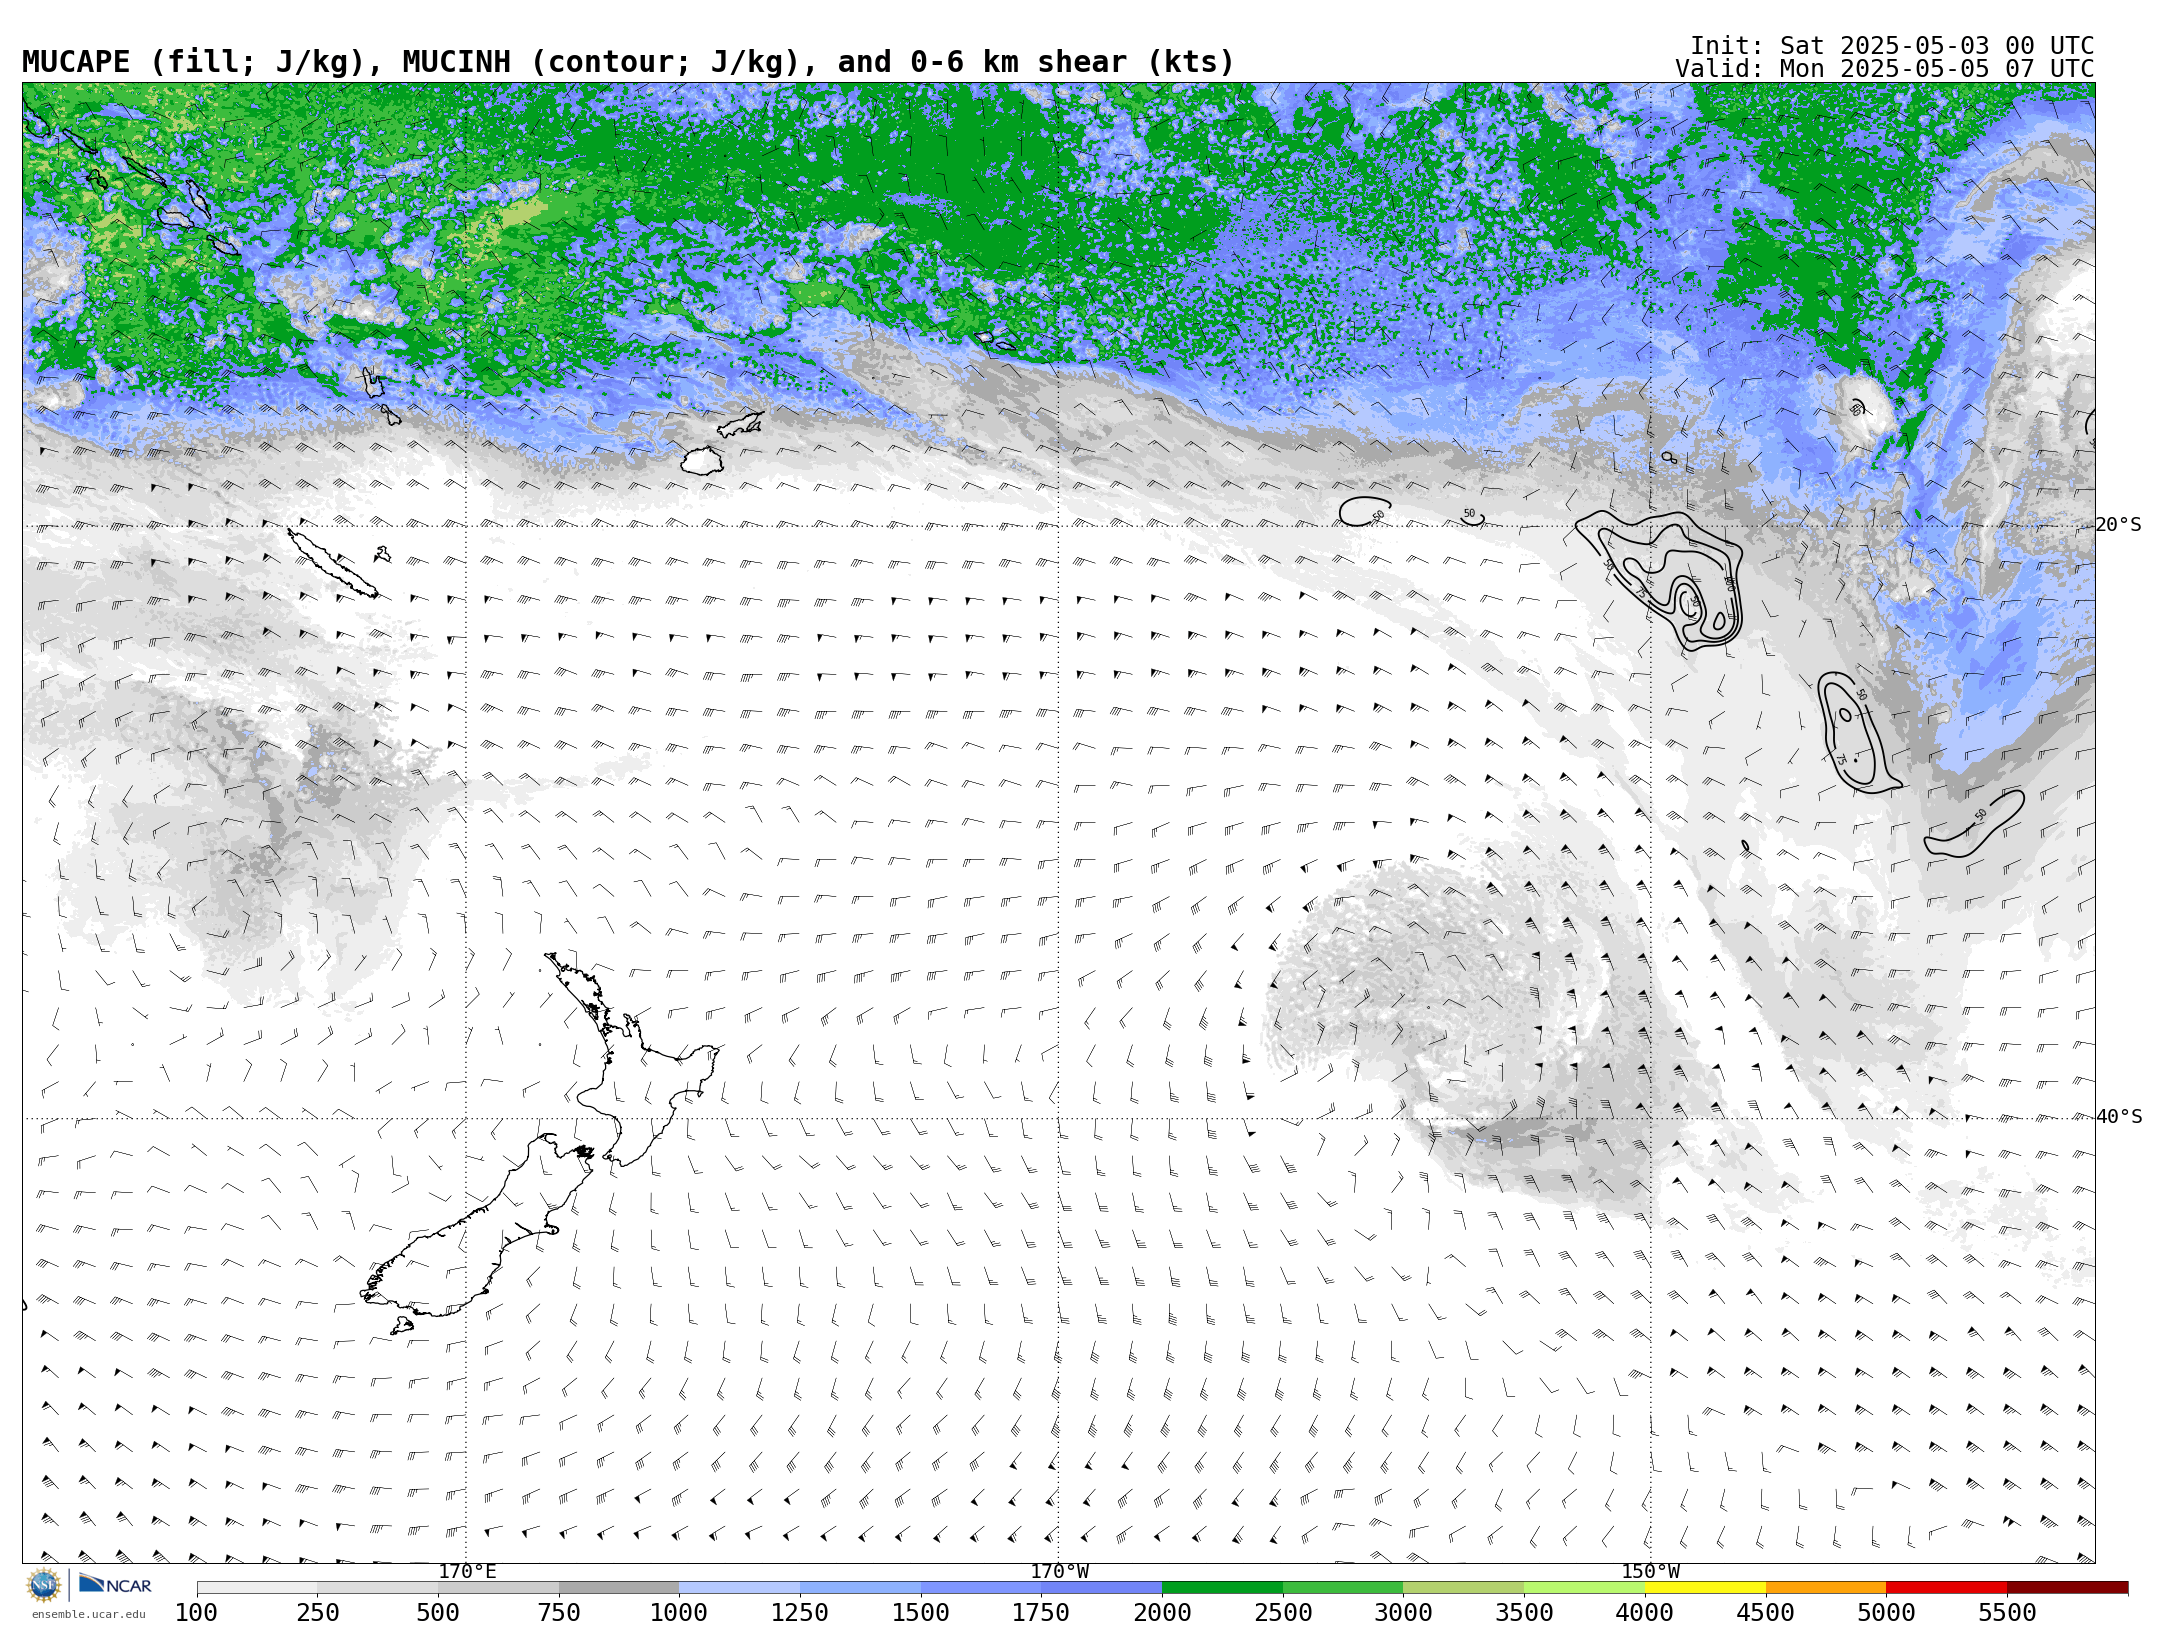Pick the dark gray 750–1000 colorbar segment
The height and width of the screenshot is (1626, 2160).
point(619,1587)
